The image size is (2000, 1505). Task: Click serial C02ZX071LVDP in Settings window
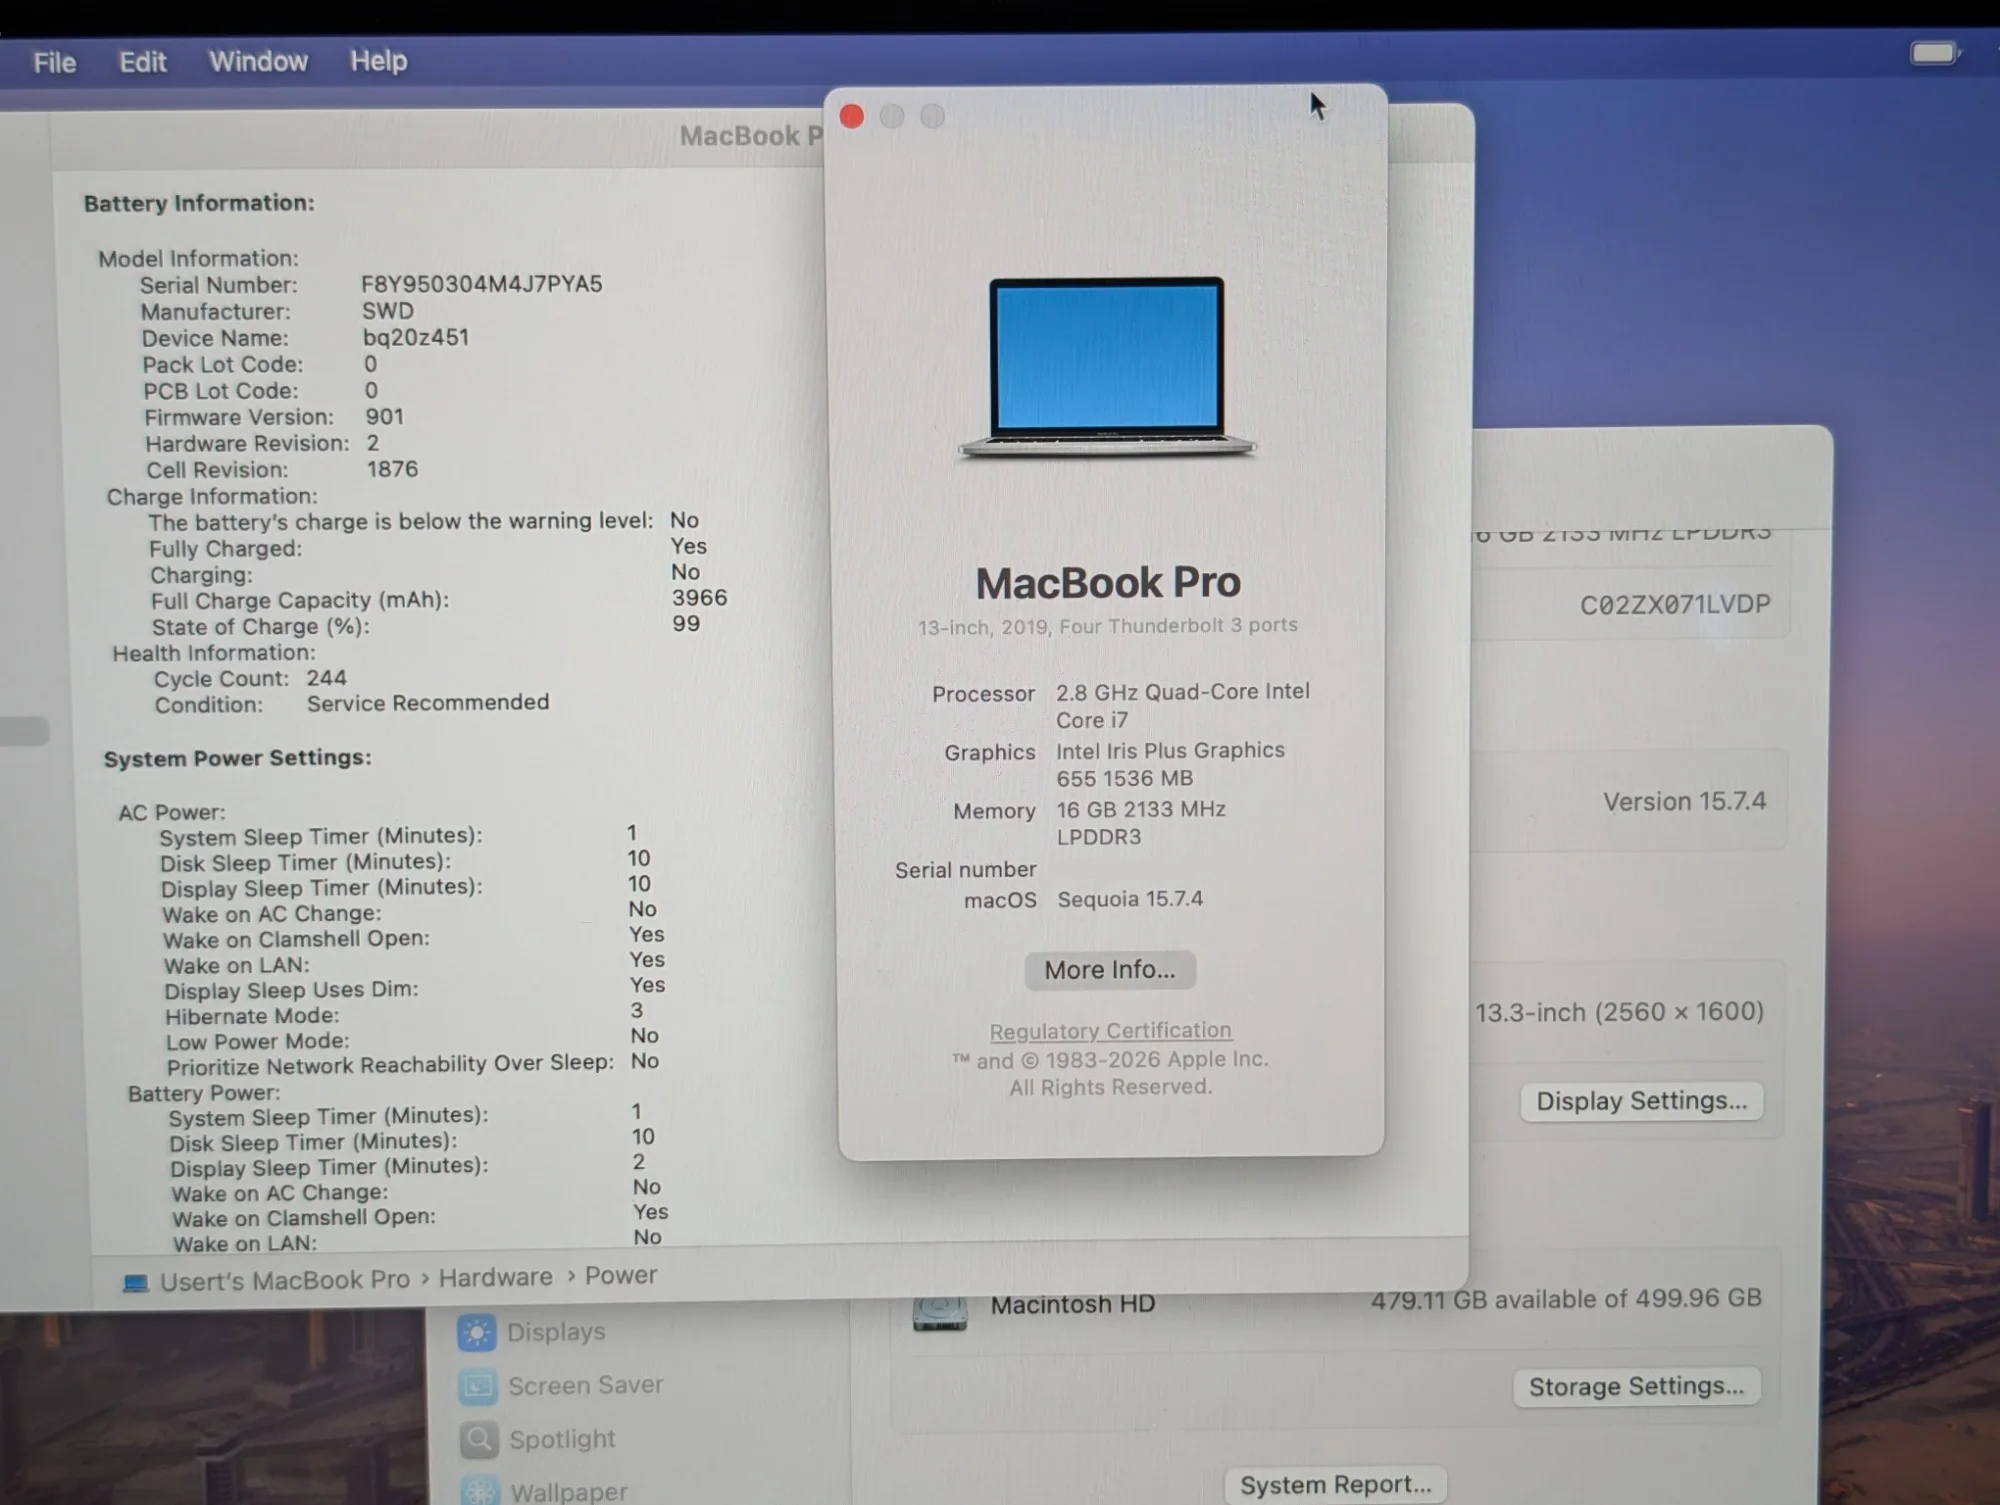click(1675, 605)
